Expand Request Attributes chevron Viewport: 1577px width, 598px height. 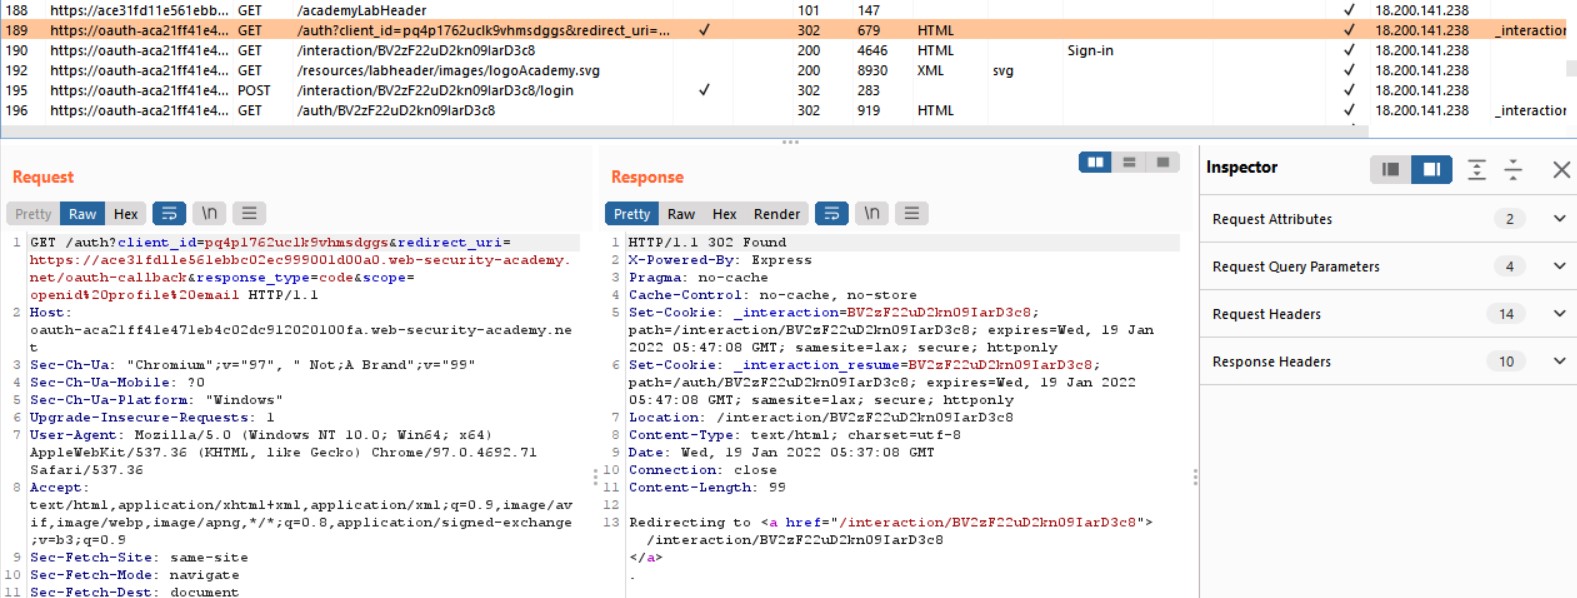coord(1559,218)
